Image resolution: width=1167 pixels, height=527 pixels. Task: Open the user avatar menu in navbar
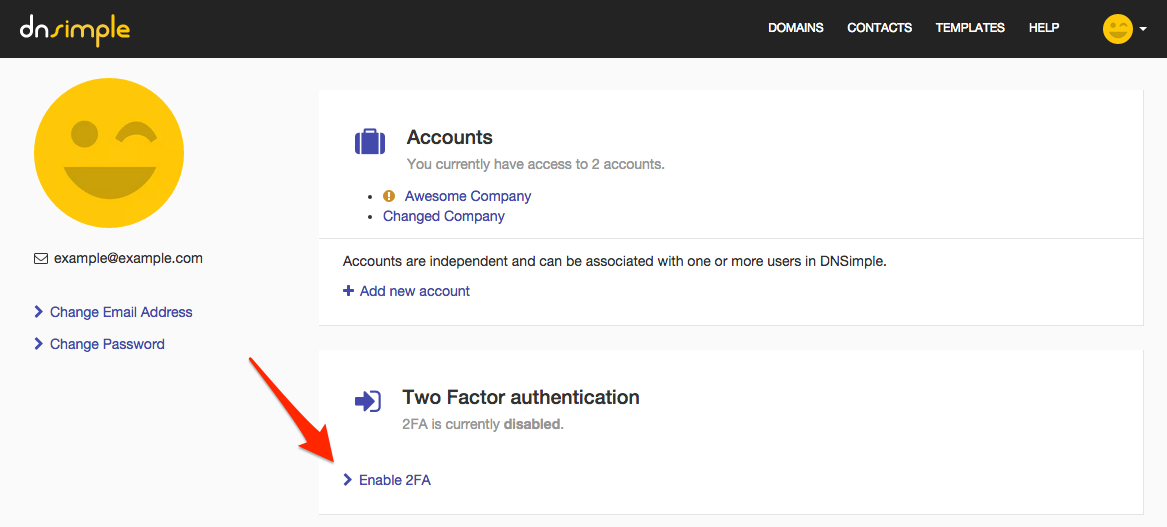click(1117, 29)
